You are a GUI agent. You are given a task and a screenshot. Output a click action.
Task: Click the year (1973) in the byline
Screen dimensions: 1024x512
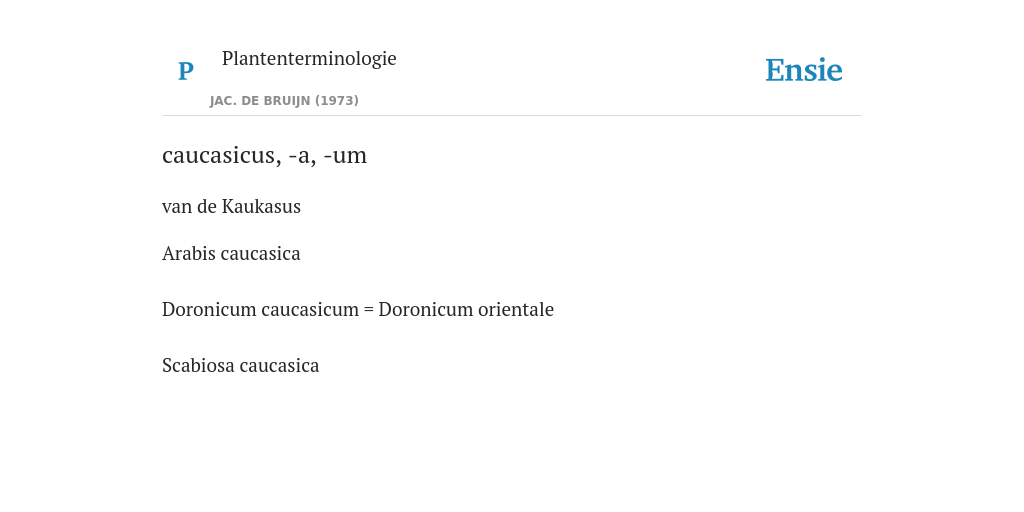pyautogui.click(x=337, y=101)
